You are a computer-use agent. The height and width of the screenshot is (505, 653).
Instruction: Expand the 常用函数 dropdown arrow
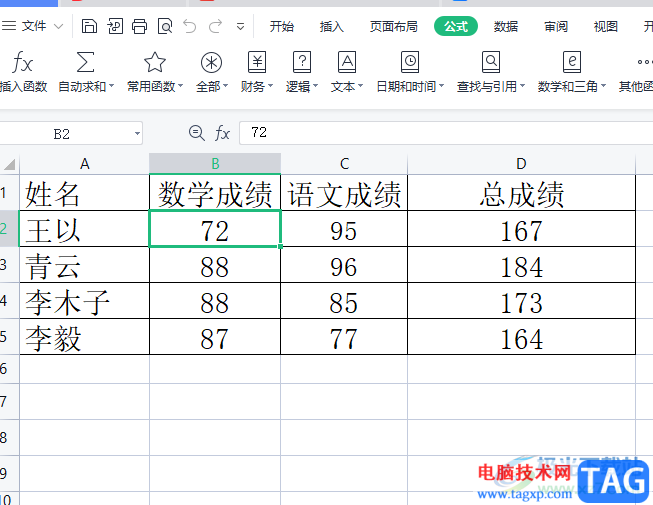[x=180, y=86]
